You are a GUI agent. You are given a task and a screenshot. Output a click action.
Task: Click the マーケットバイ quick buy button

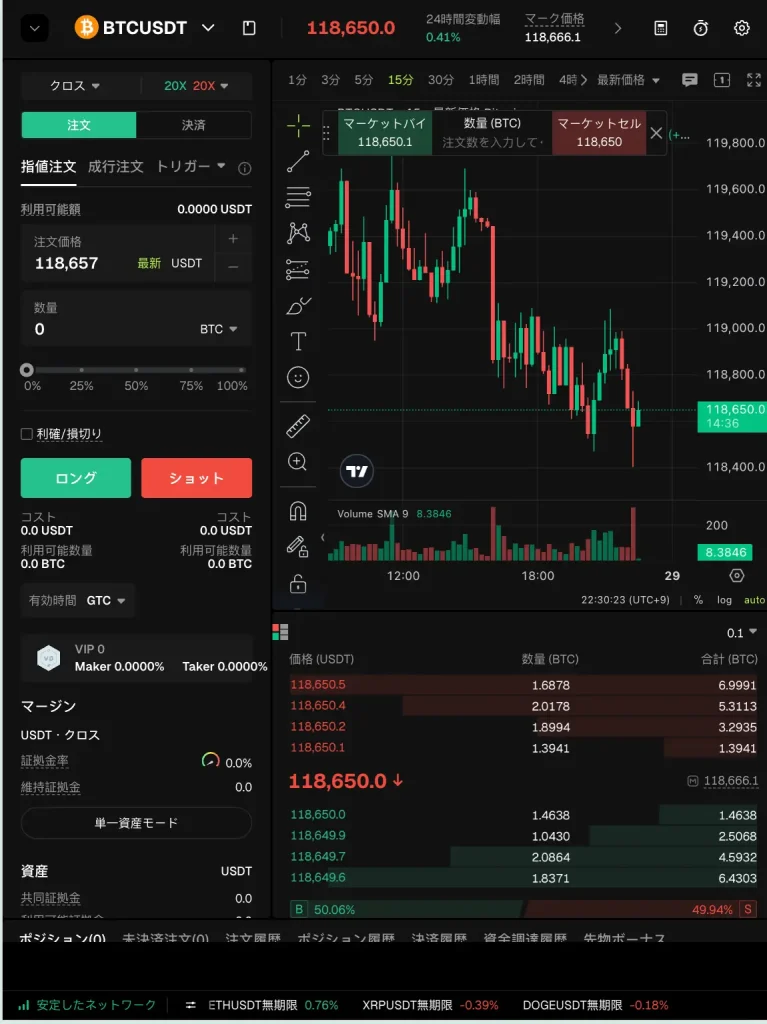pyautogui.click(x=385, y=133)
